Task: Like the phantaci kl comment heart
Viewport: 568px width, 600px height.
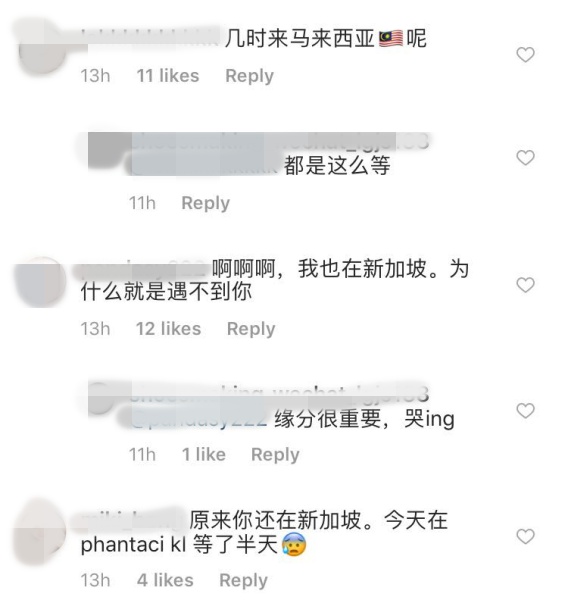Action: click(525, 536)
